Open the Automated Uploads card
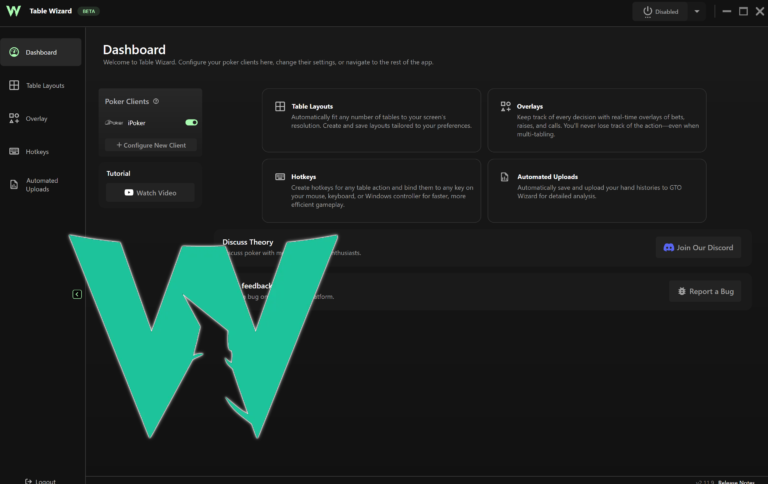 pyautogui.click(x=597, y=191)
